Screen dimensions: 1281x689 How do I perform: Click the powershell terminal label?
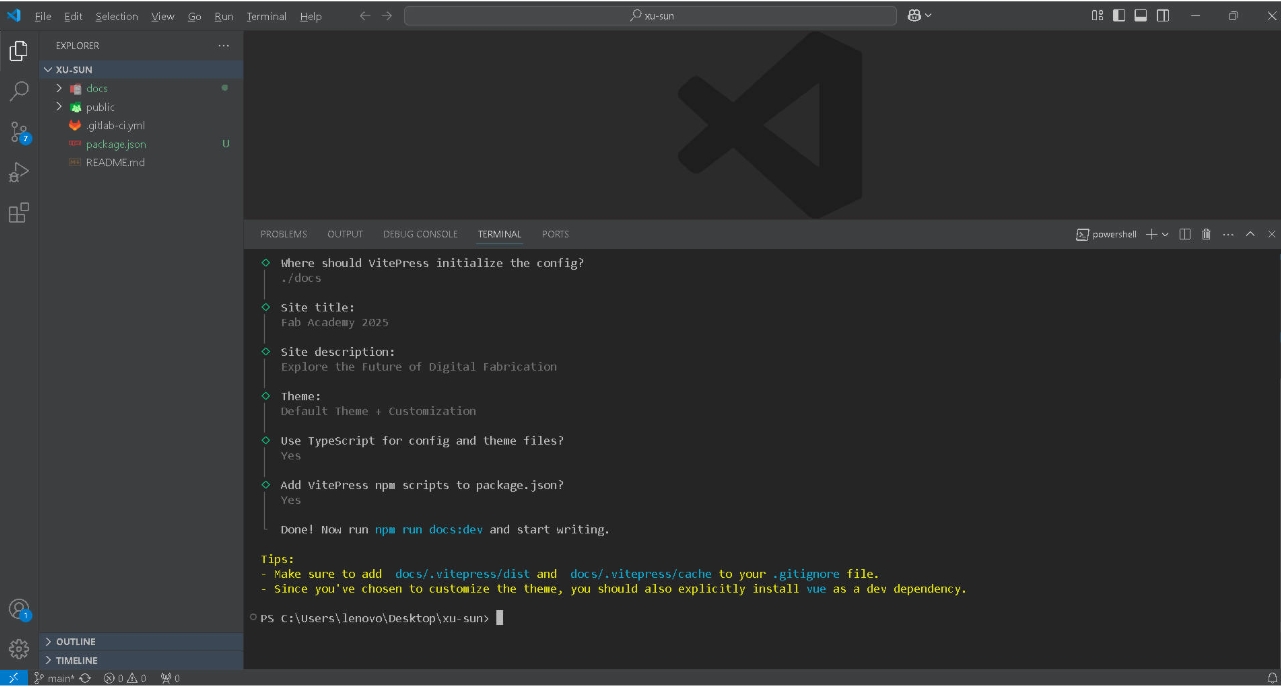(x=1106, y=234)
